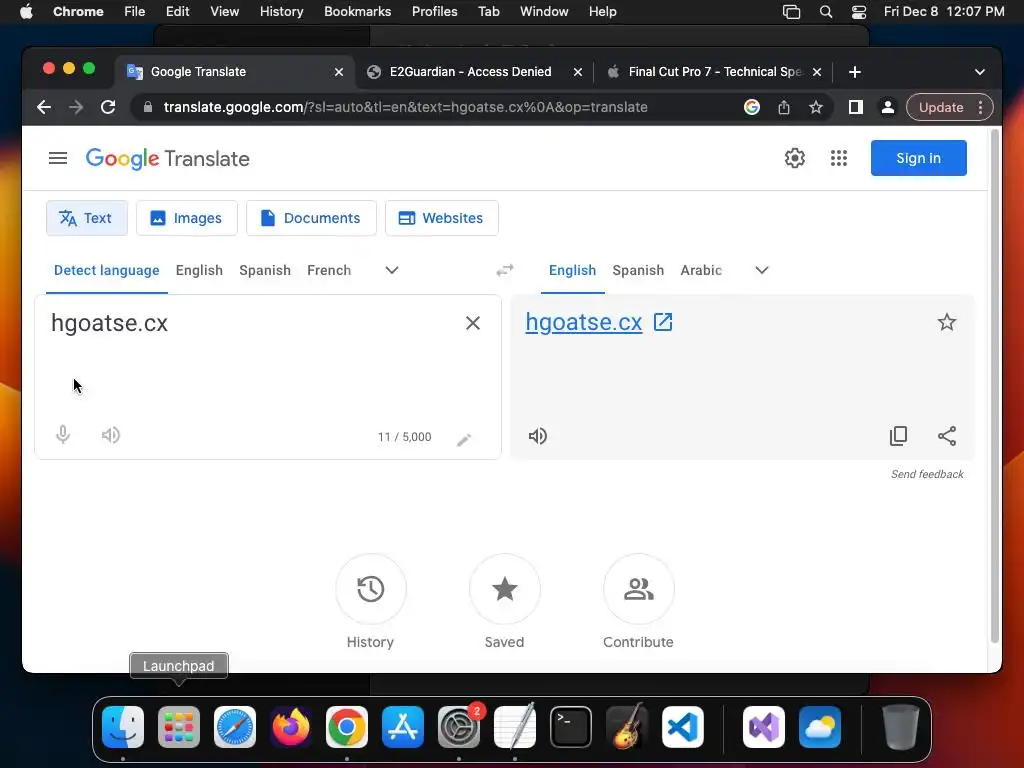
Task: Choose French as source language
Action: [329, 270]
